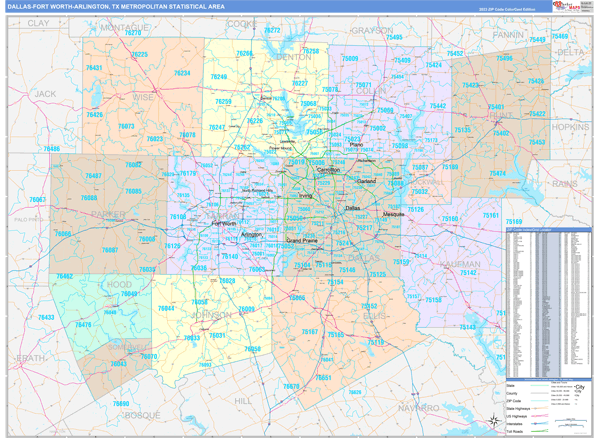Click the Arlington city label
Image resolution: width=600 pixels, height=439 pixels.
(x=251, y=234)
